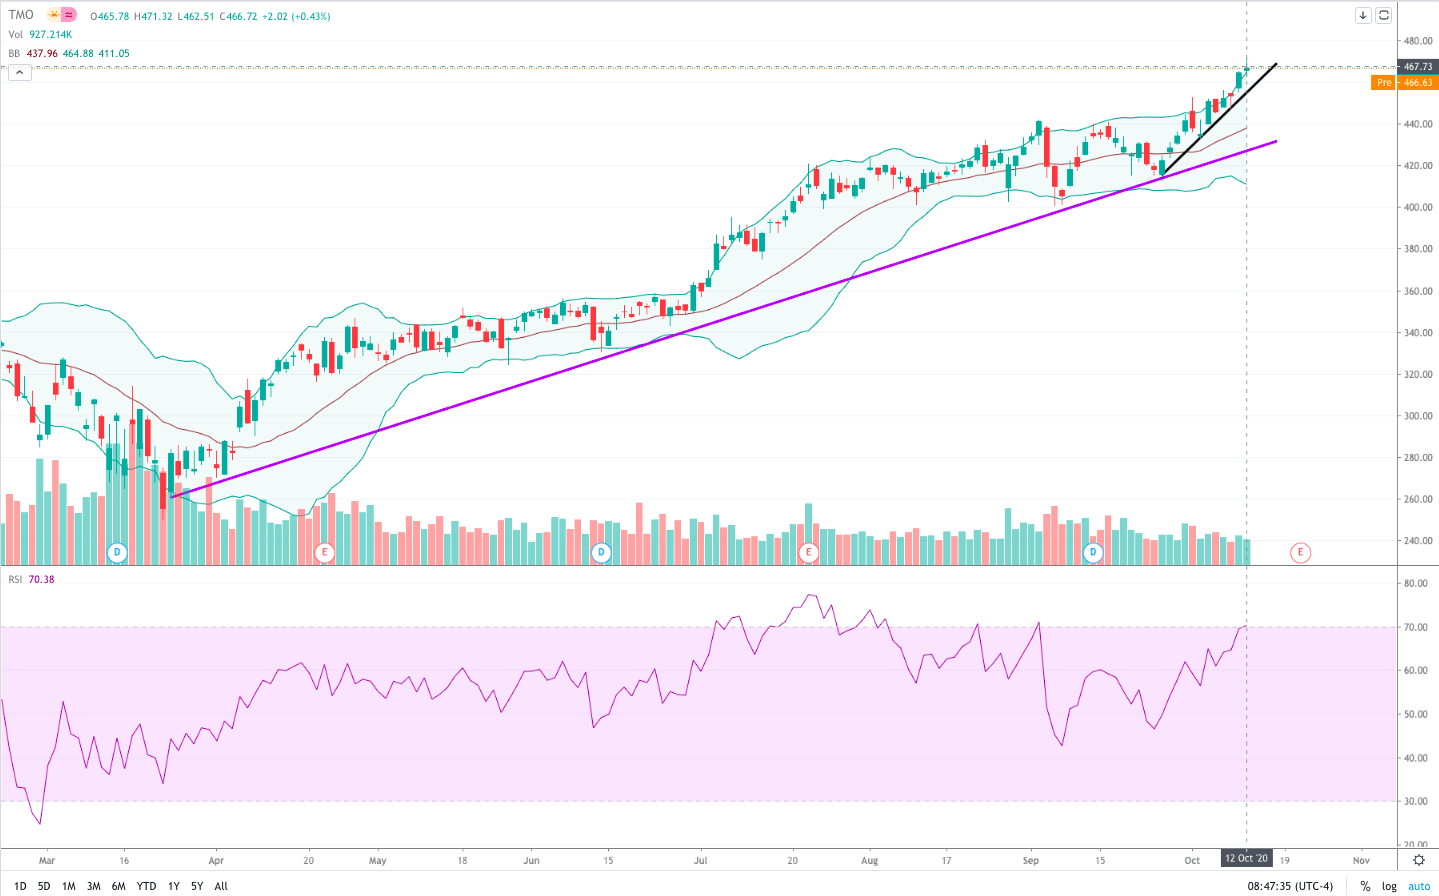Toggle log scale mode
1439x896 pixels.
1389,886
